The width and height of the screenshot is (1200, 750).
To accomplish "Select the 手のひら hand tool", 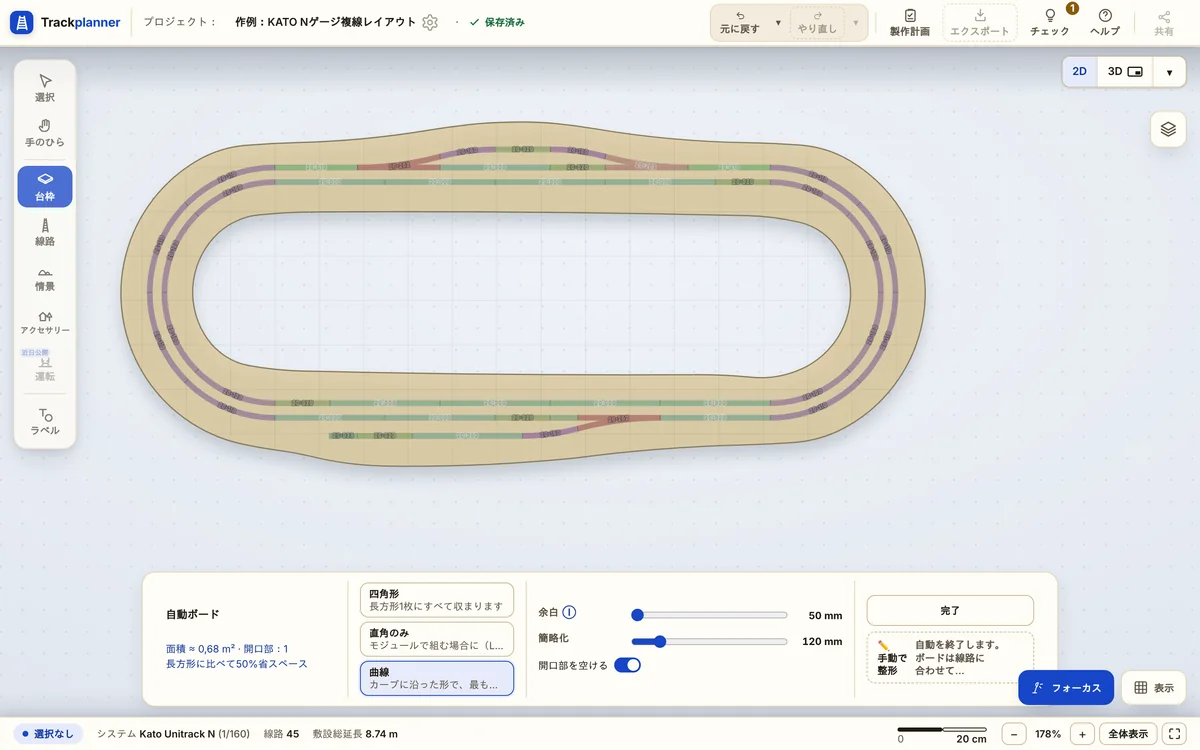I will point(45,133).
